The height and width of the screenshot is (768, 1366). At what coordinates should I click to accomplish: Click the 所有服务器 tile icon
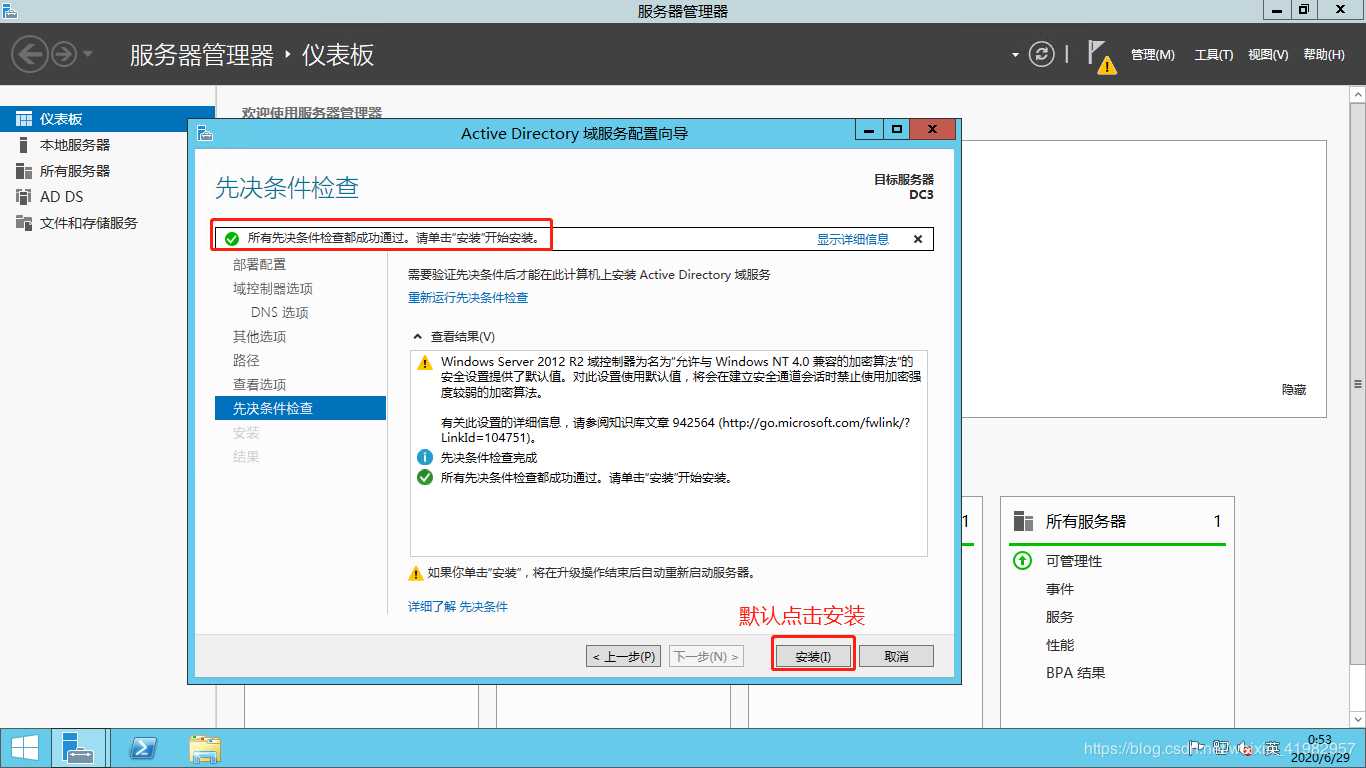click(x=1023, y=521)
